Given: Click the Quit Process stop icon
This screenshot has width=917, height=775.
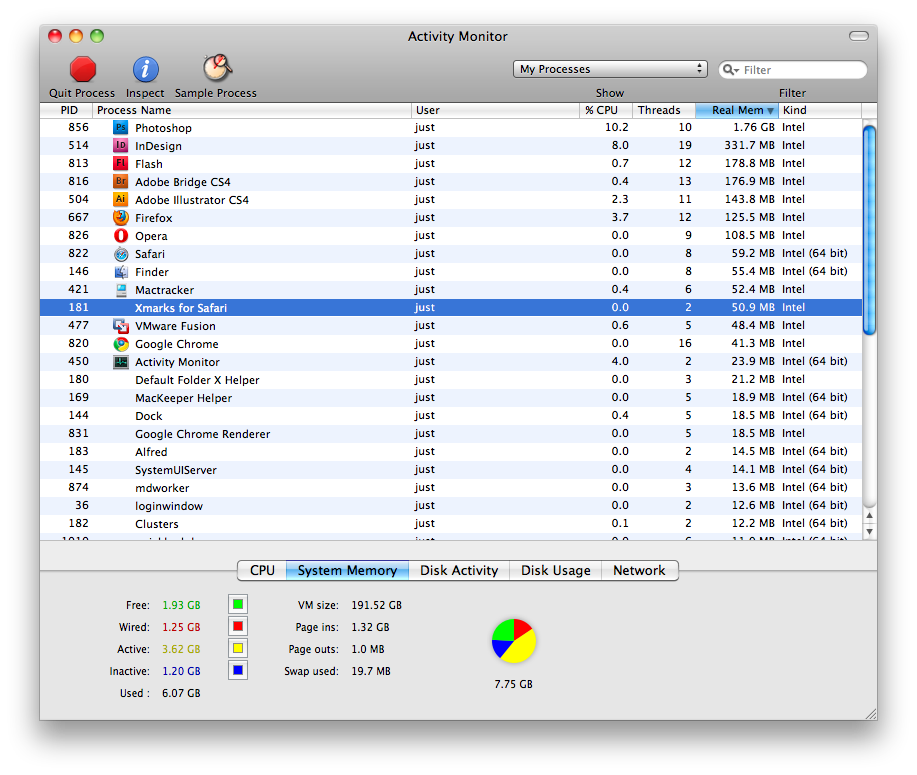Looking at the screenshot, I should click(82, 70).
